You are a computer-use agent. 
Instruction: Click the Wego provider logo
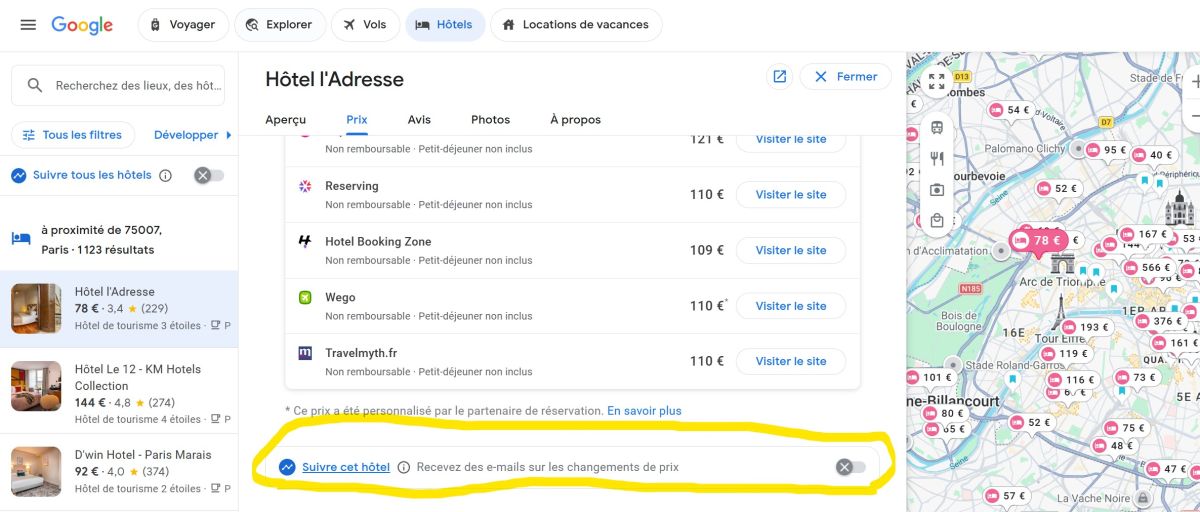pos(306,297)
